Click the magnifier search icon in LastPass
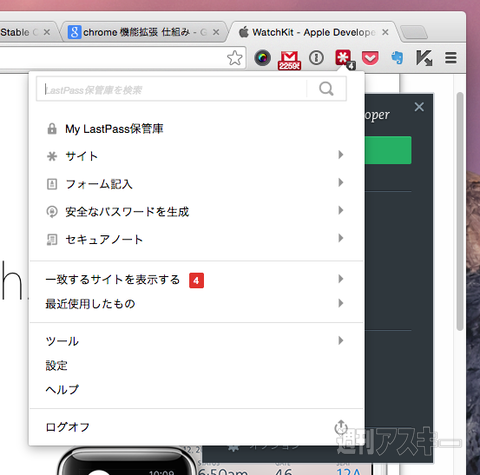 [x=326, y=89]
